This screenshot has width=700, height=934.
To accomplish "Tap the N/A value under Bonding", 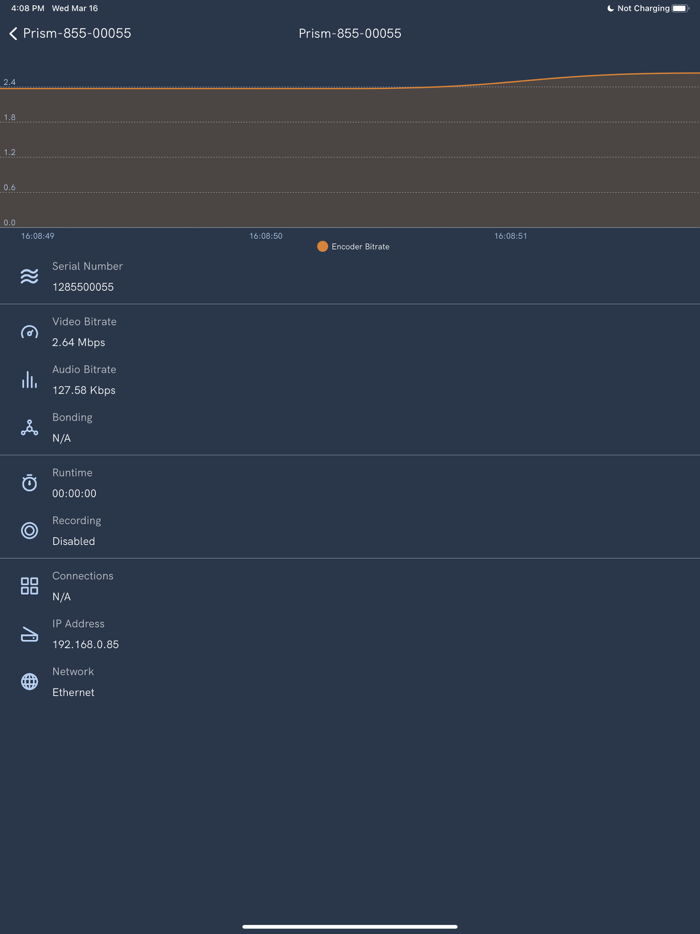I will pyautogui.click(x=61, y=438).
